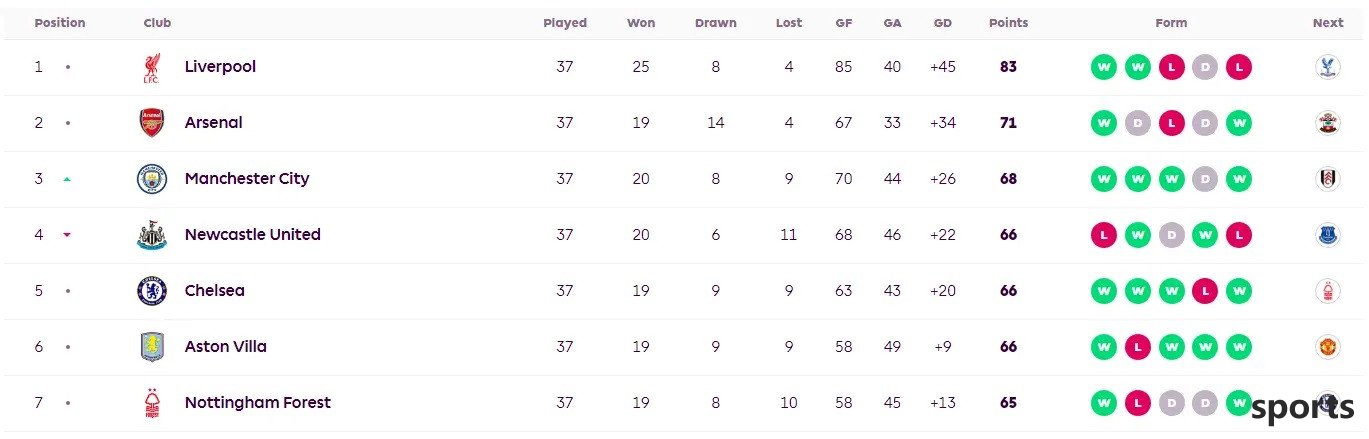Open the Liverpool team name link
1369x439 pixels.
point(220,67)
